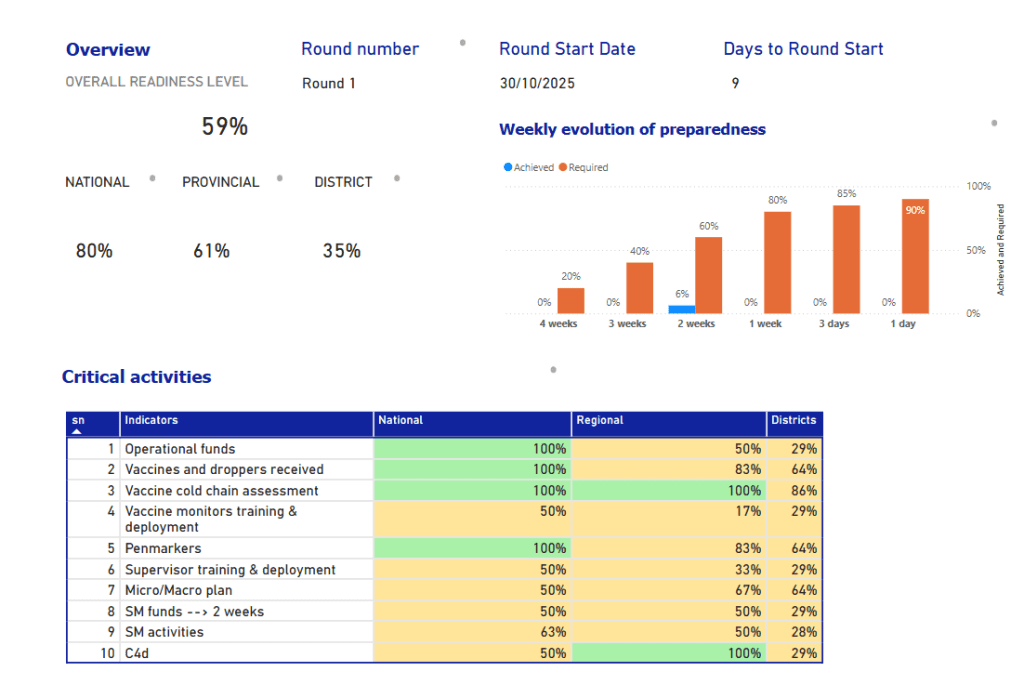Toggle descending sort on the Districts column header
The height and width of the screenshot is (685, 1024).
(796, 420)
